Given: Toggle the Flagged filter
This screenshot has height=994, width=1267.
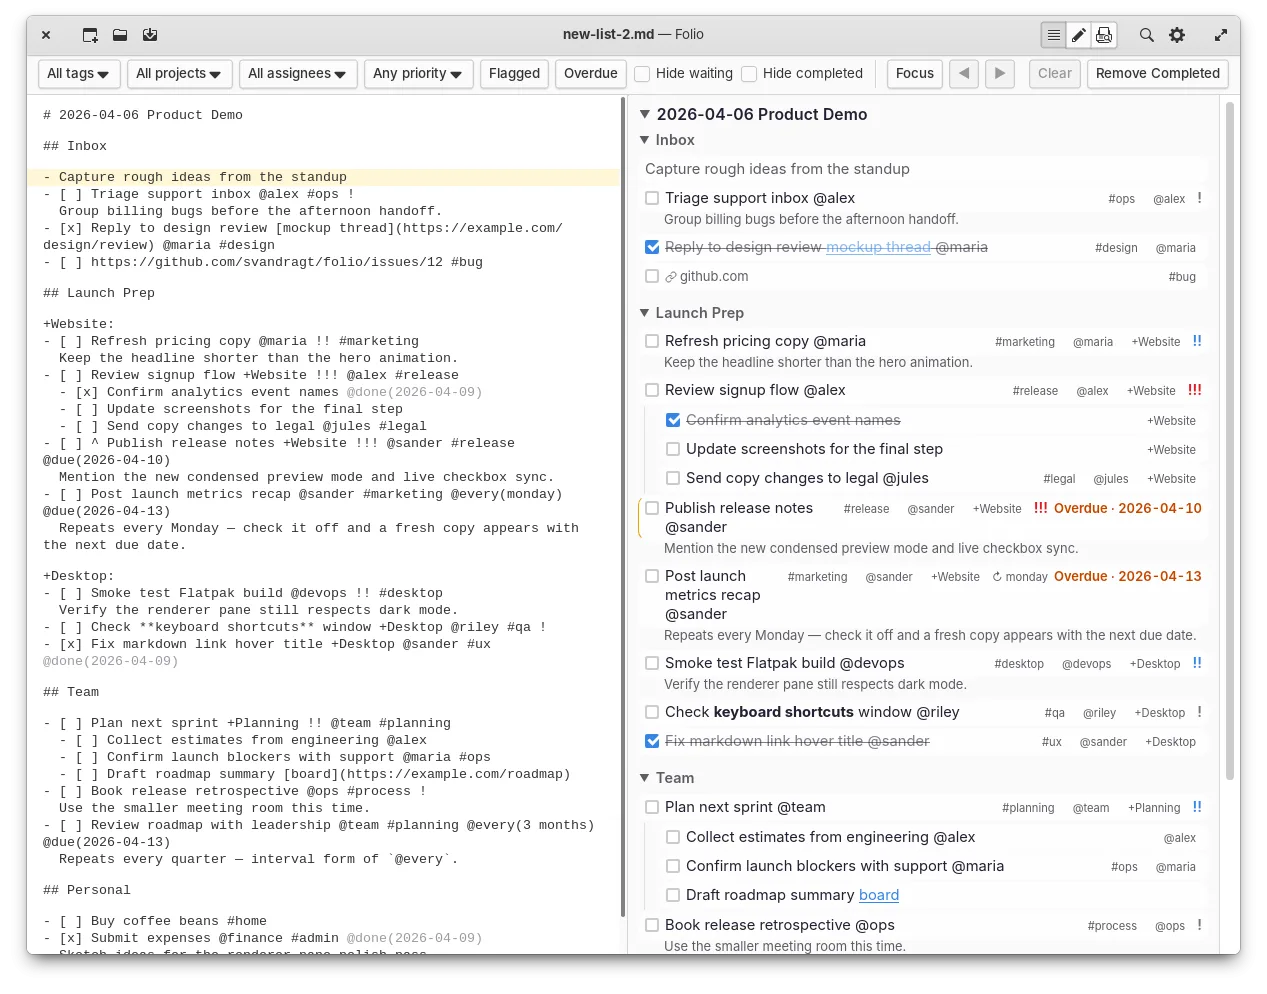Looking at the screenshot, I should click(515, 73).
